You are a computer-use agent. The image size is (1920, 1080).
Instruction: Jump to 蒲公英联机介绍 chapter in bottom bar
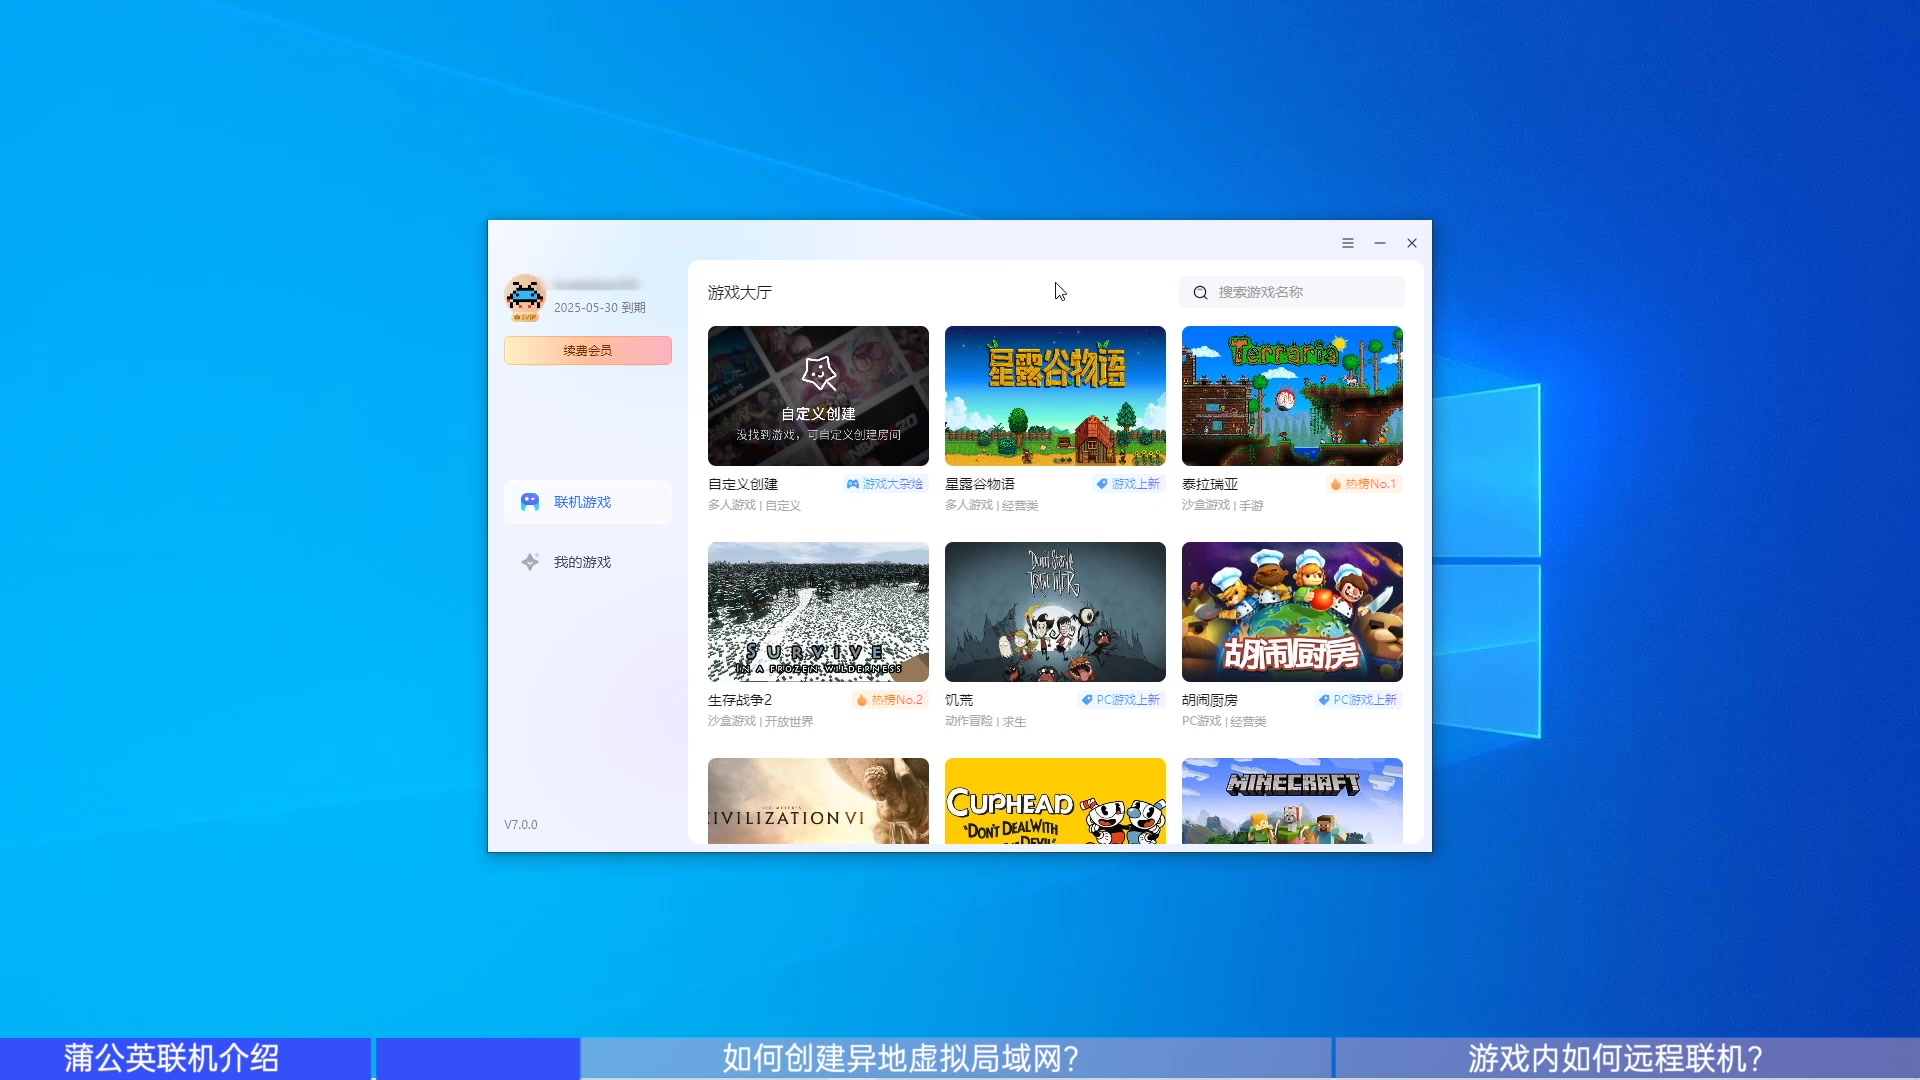pyautogui.click(x=185, y=1058)
